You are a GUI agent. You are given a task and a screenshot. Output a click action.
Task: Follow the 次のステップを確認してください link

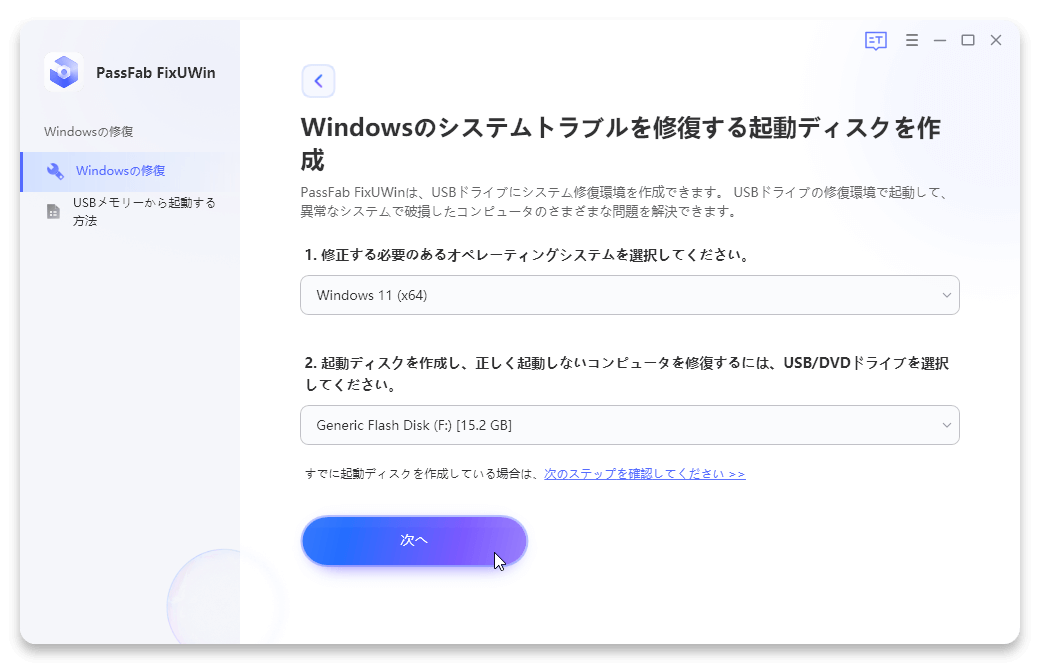pos(644,474)
